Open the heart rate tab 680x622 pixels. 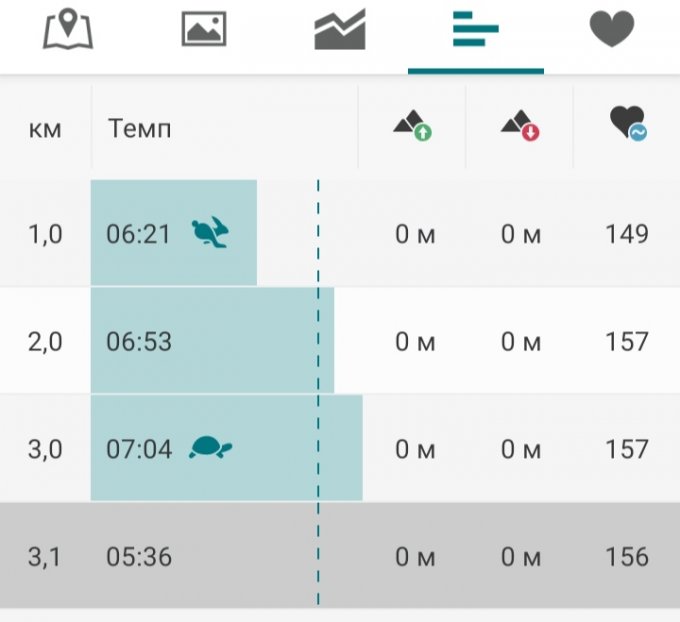tap(612, 30)
